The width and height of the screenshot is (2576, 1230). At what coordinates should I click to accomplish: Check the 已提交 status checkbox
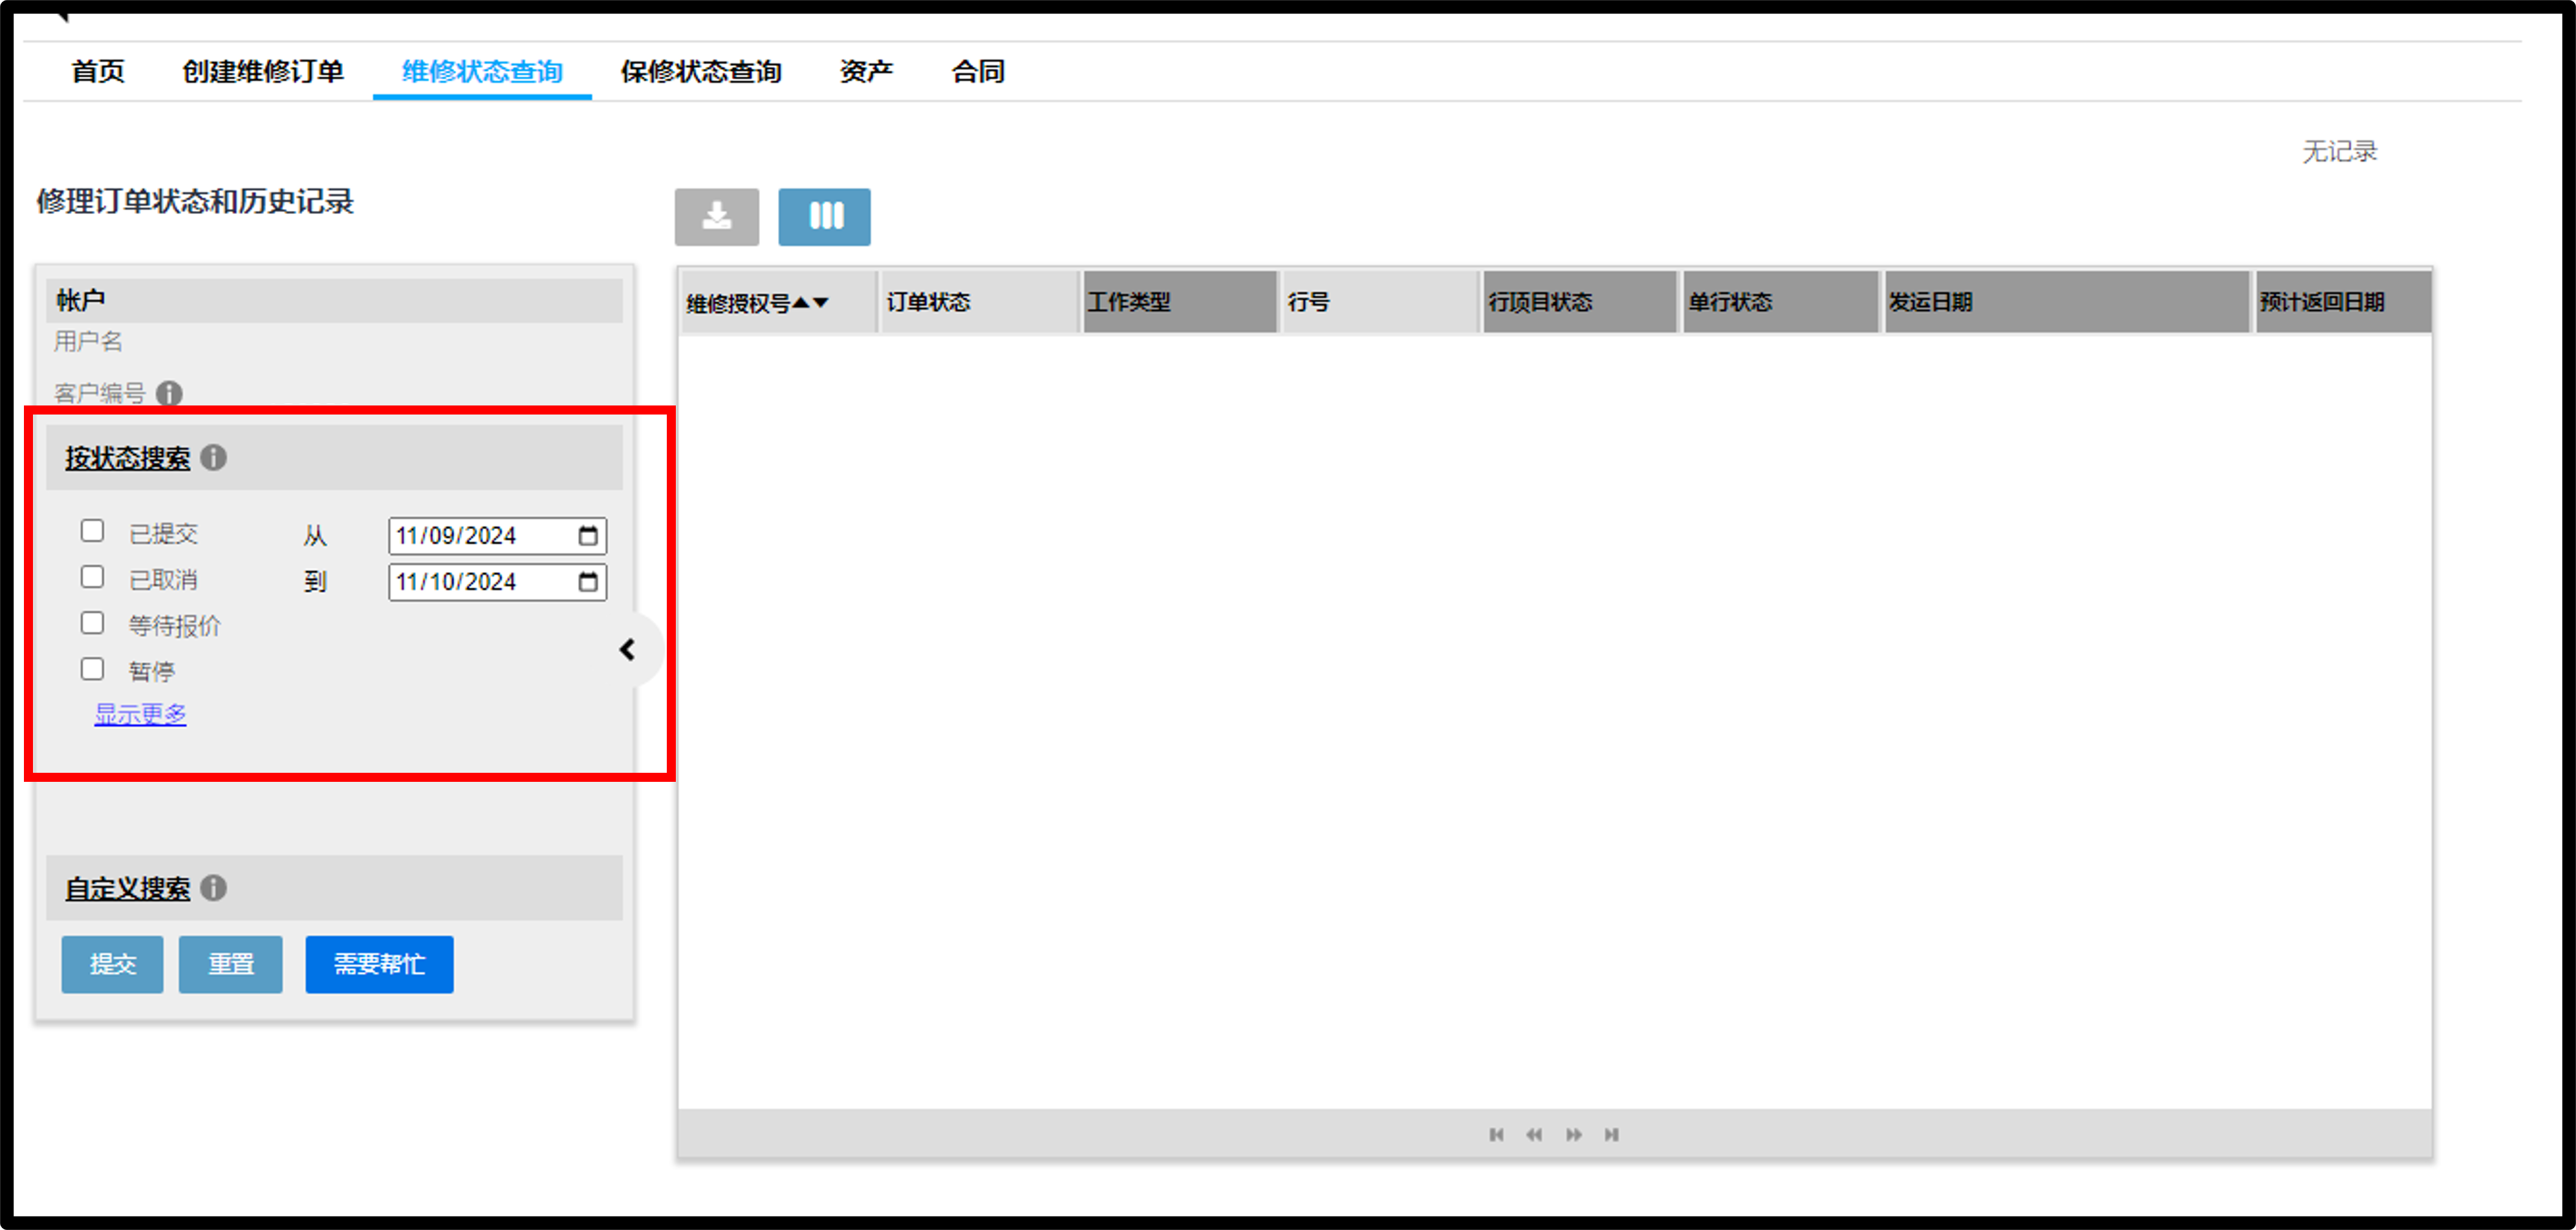92,531
